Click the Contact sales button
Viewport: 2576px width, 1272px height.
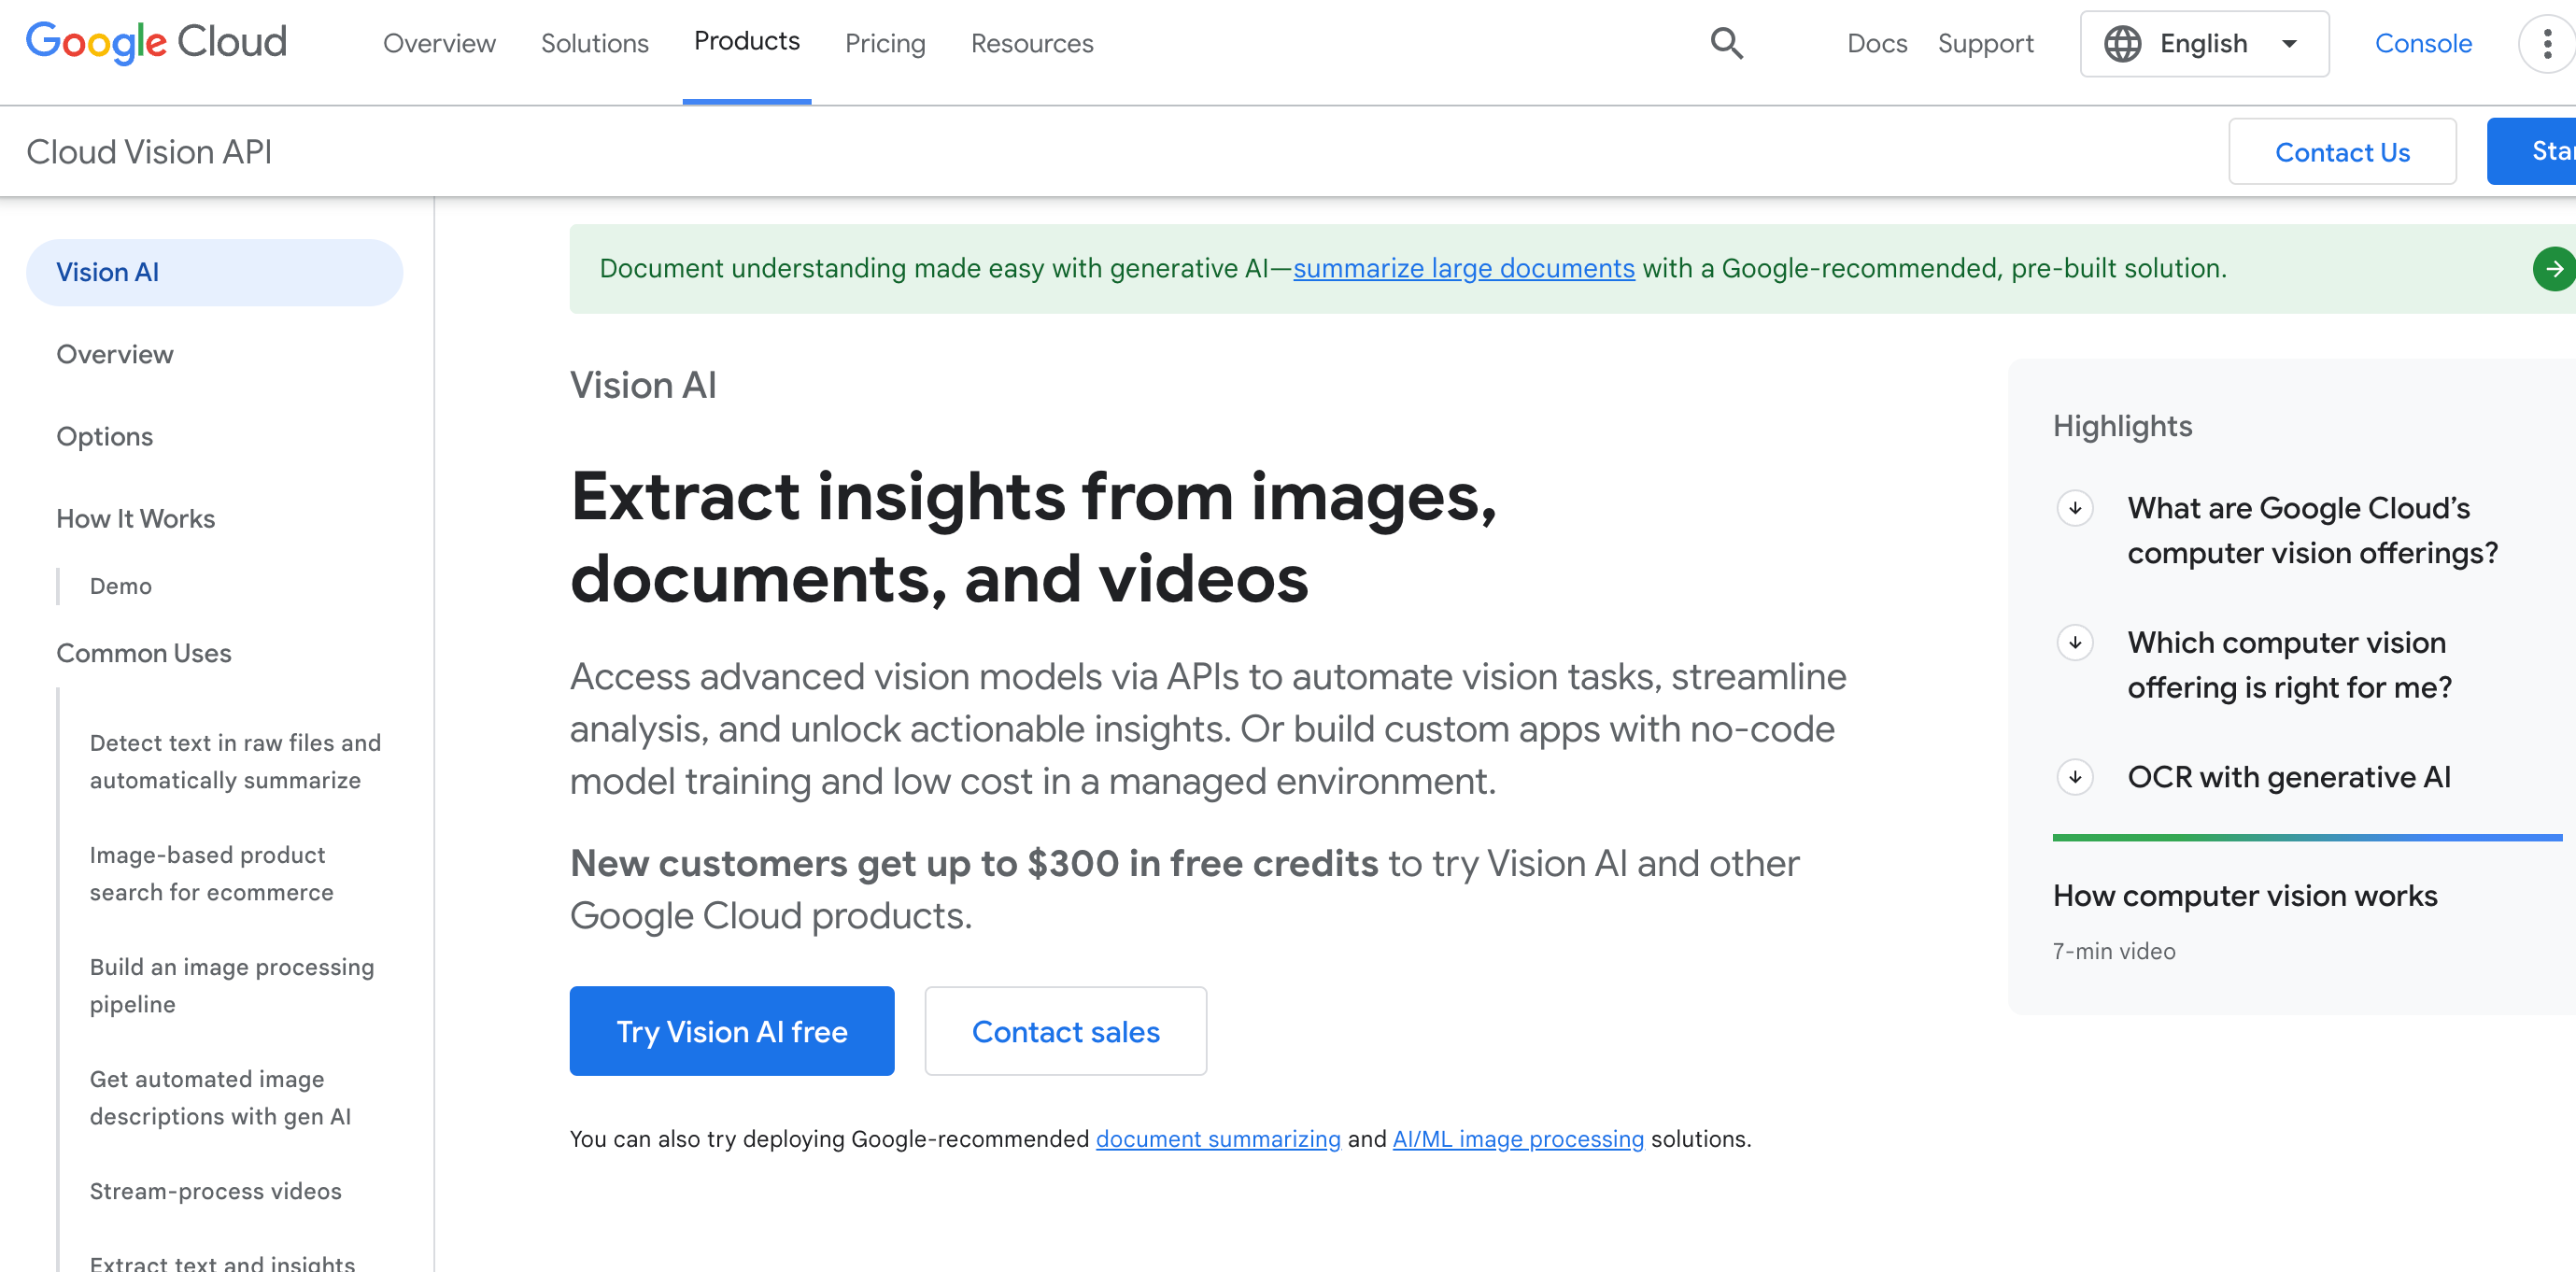(x=1066, y=1031)
